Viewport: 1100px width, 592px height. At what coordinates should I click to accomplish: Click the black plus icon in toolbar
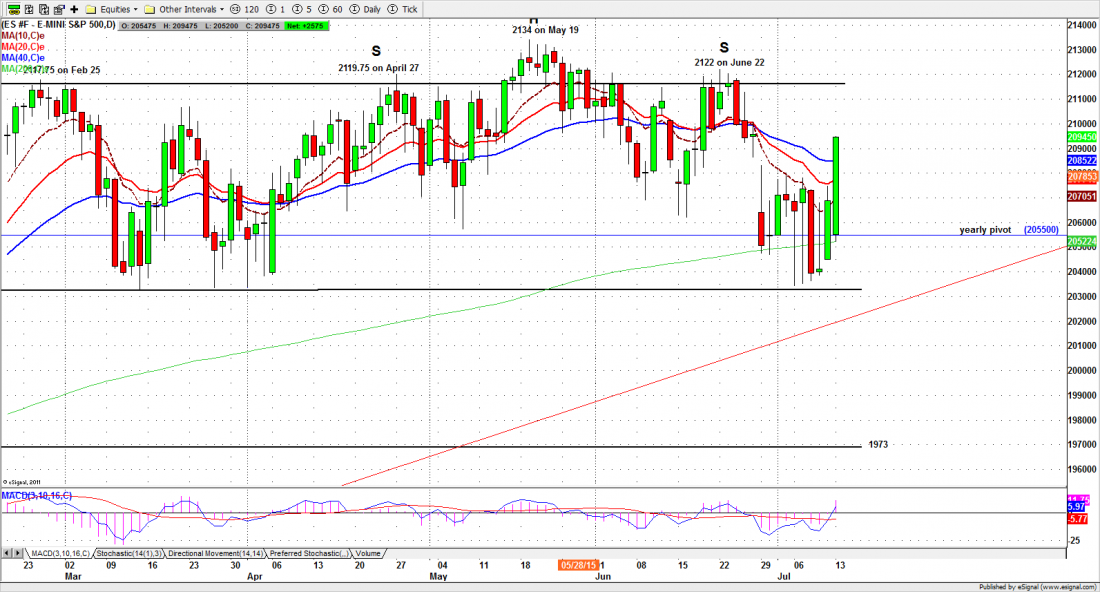click(x=74, y=8)
